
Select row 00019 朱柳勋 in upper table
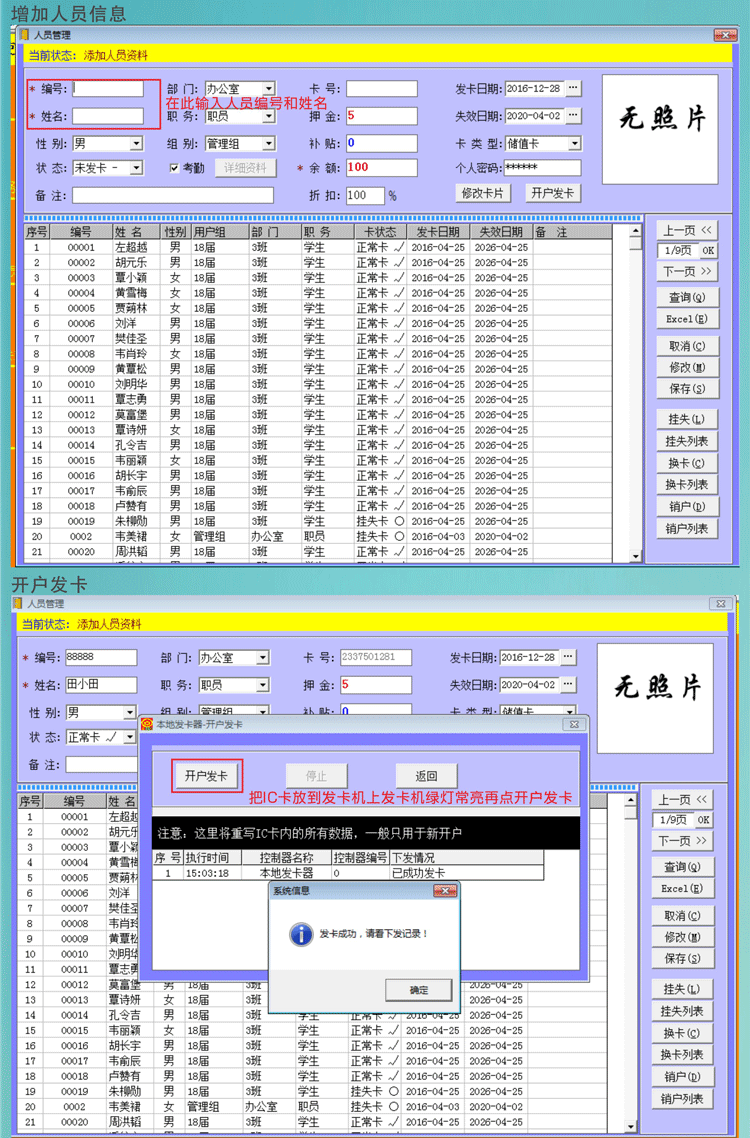[x=319, y=521]
